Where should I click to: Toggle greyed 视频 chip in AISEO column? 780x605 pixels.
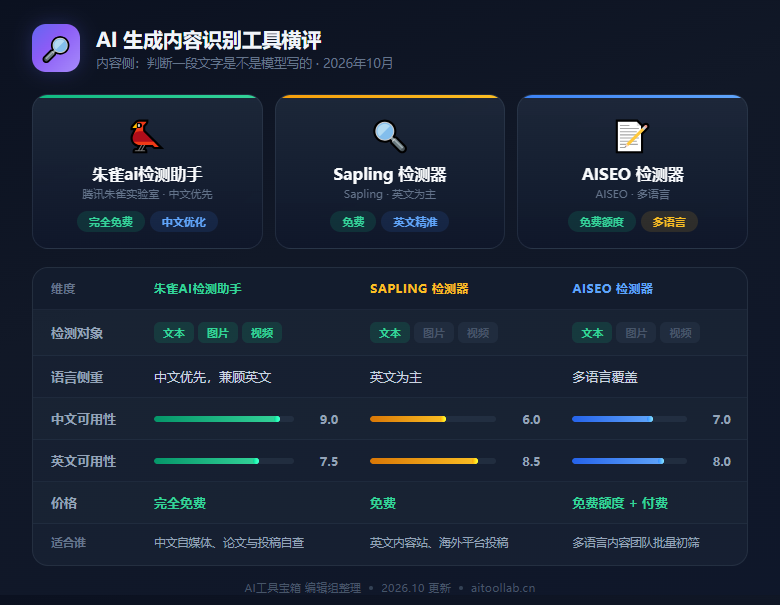(x=680, y=333)
